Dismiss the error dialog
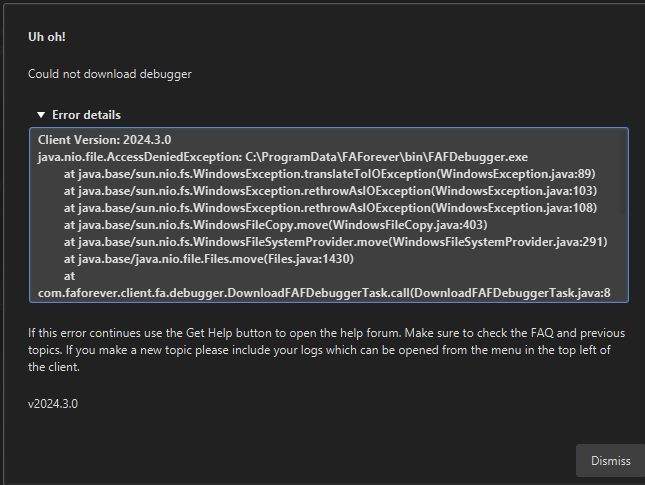The height and width of the screenshot is (485, 645). (x=610, y=460)
